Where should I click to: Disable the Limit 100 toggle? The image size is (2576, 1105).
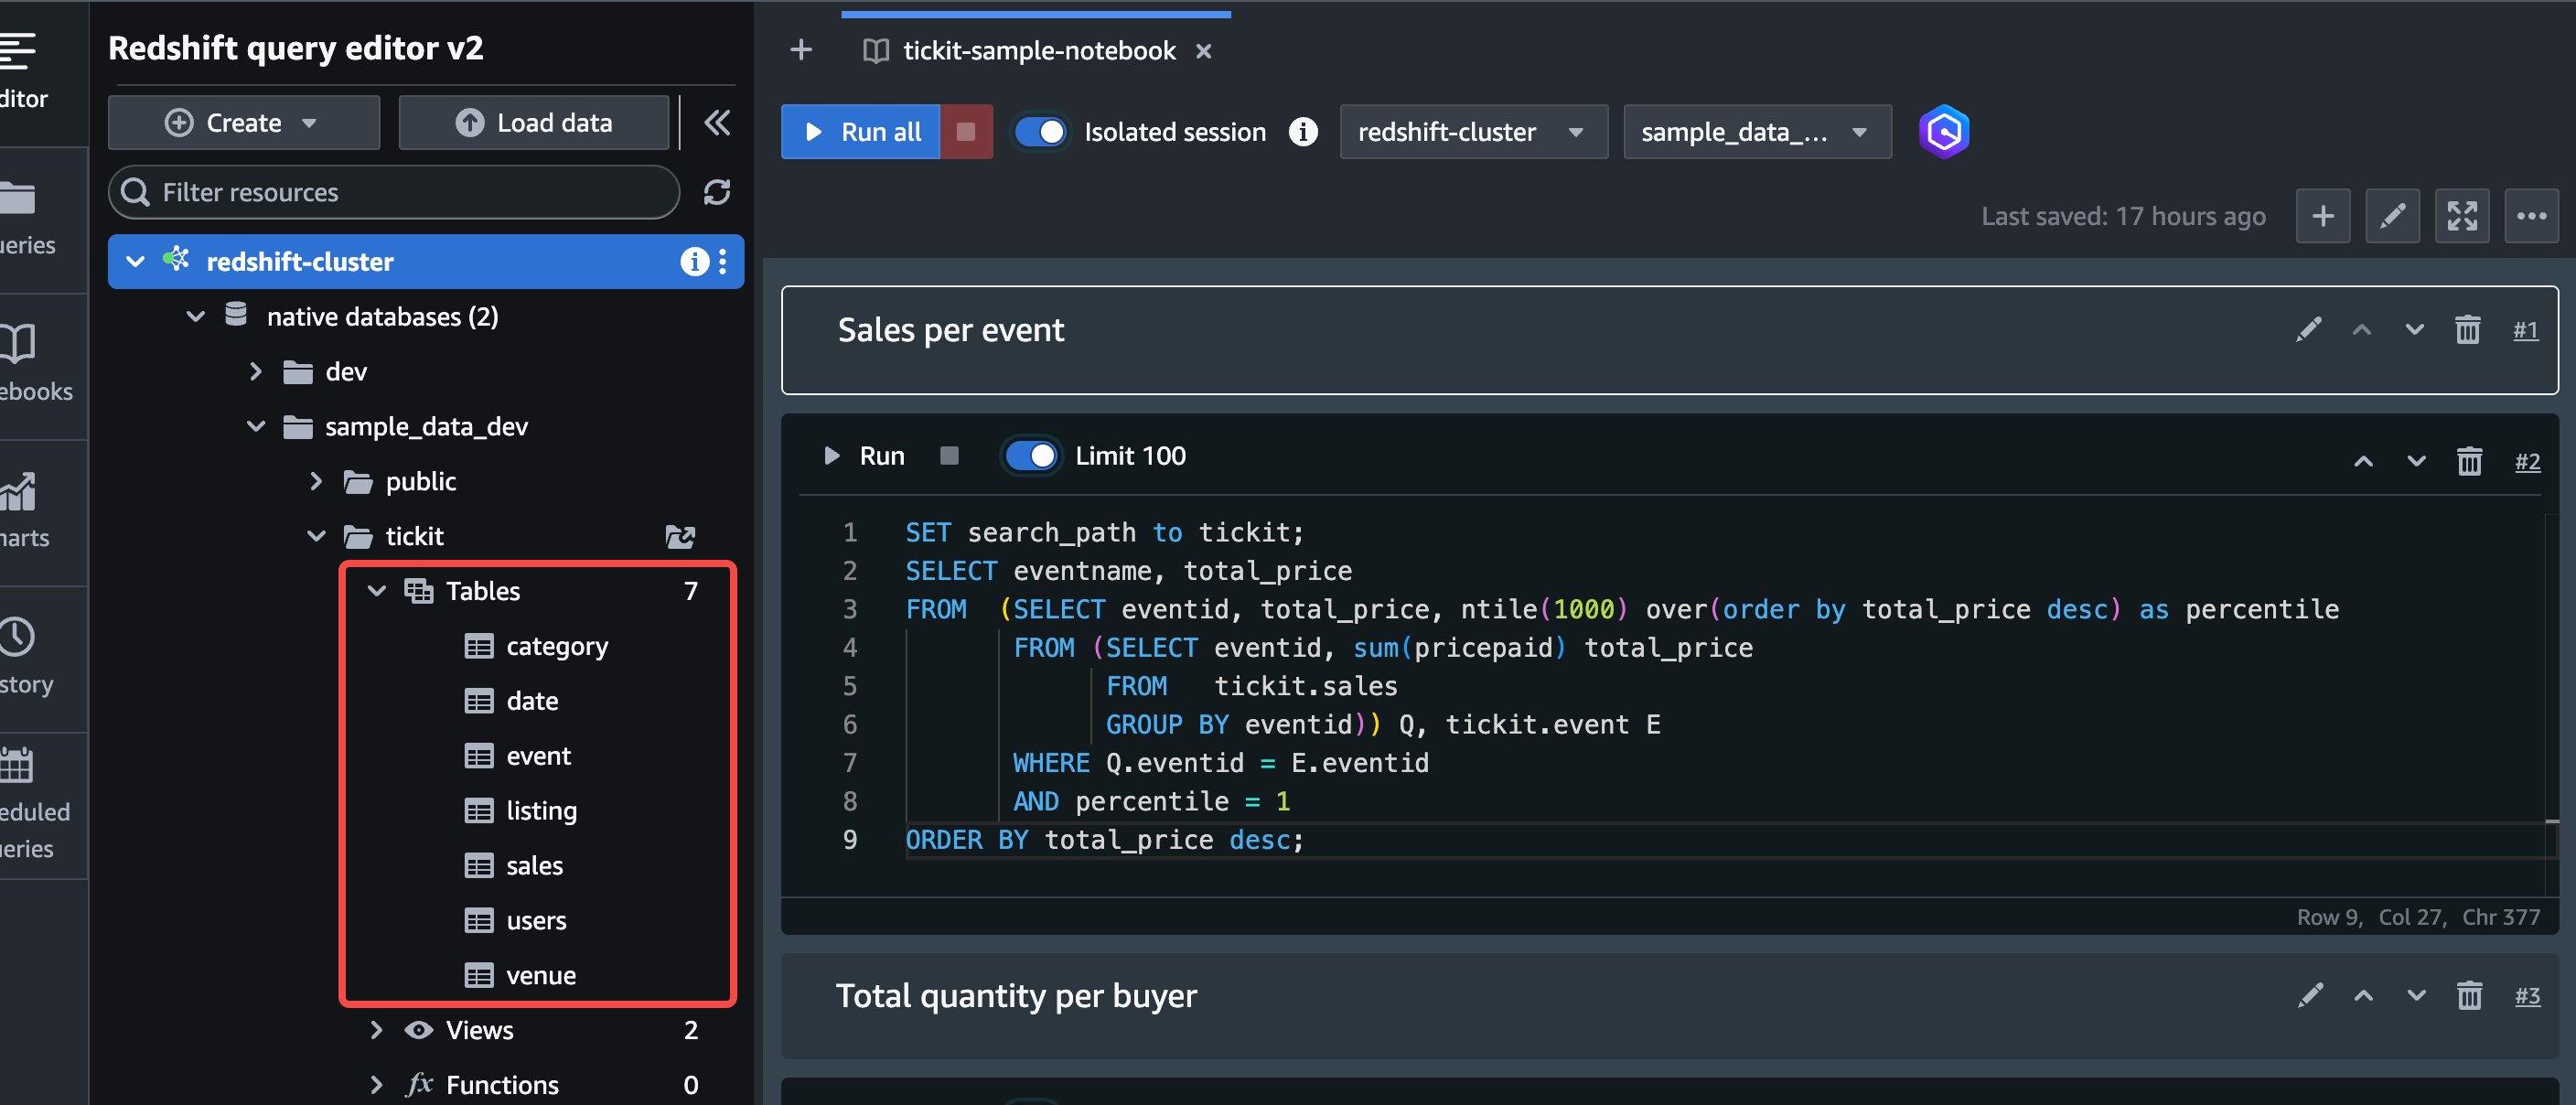coord(1031,456)
